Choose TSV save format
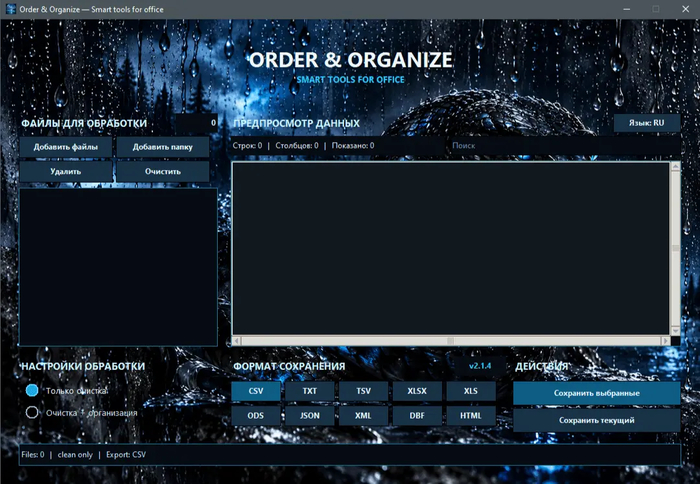The height and width of the screenshot is (484, 700). (363, 391)
